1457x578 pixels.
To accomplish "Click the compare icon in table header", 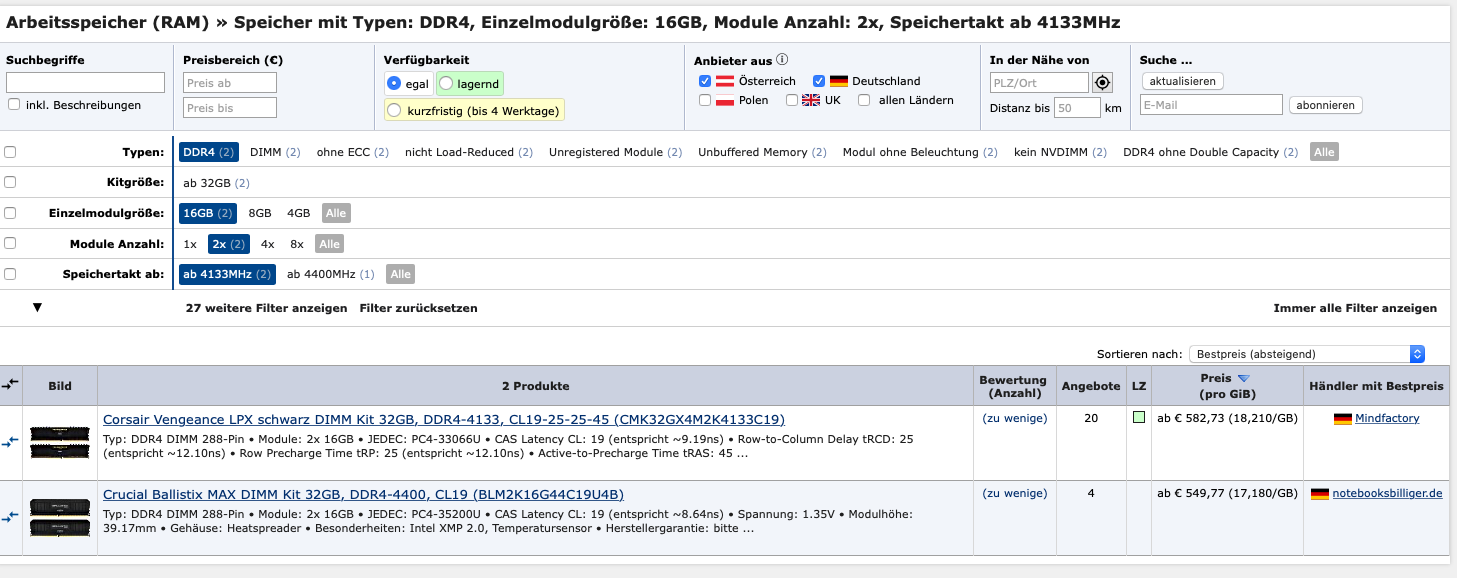I will (11, 385).
